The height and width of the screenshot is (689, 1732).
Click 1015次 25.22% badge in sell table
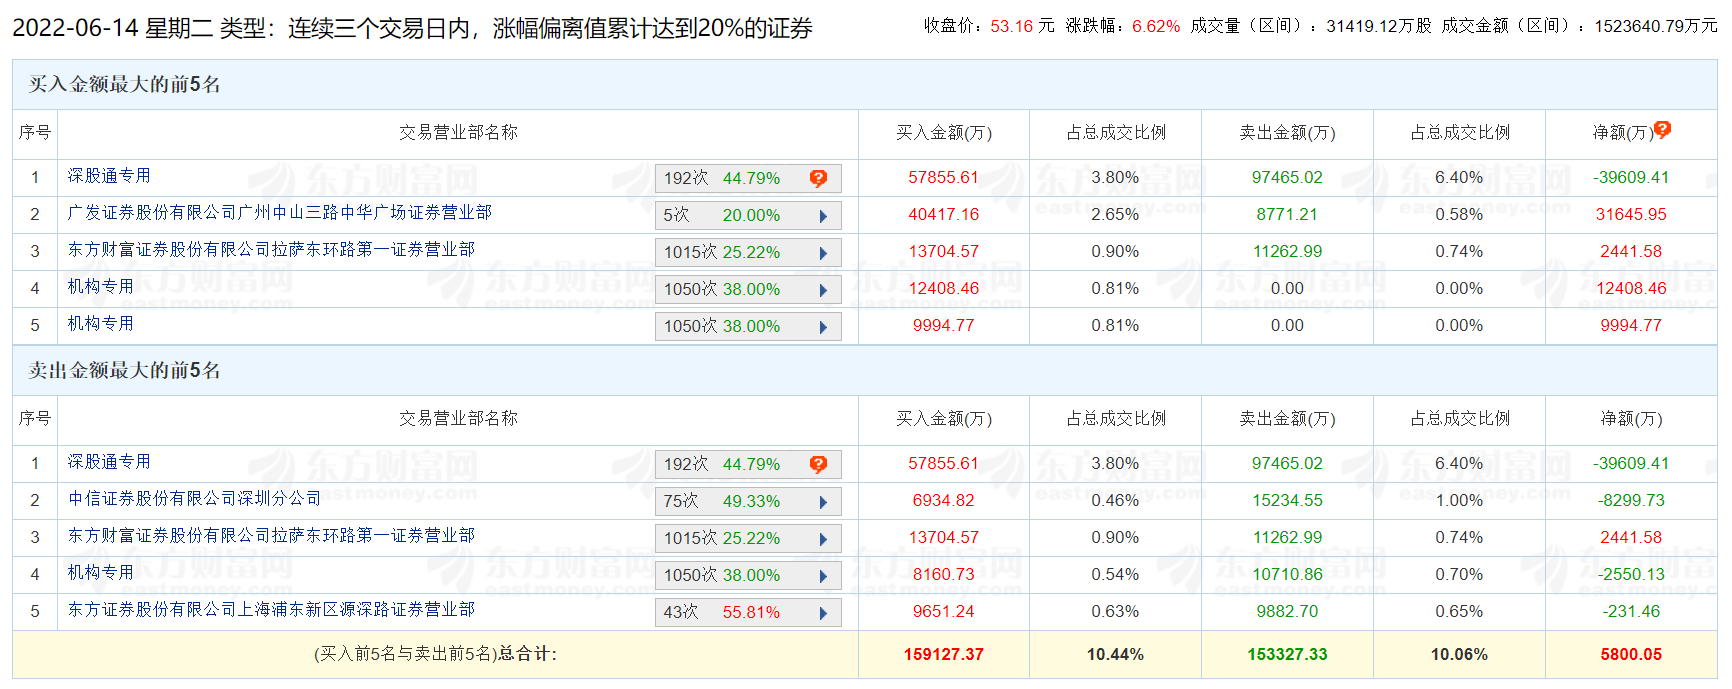(x=748, y=539)
